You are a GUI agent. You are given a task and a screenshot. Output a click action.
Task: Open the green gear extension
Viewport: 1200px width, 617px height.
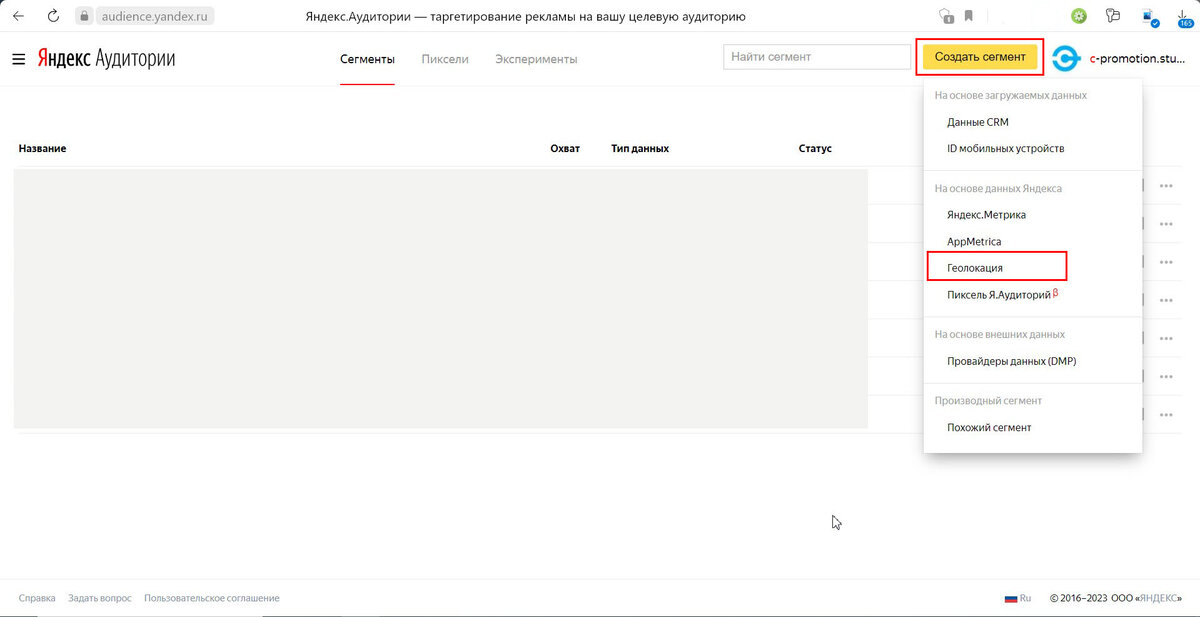pyautogui.click(x=1079, y=16)
